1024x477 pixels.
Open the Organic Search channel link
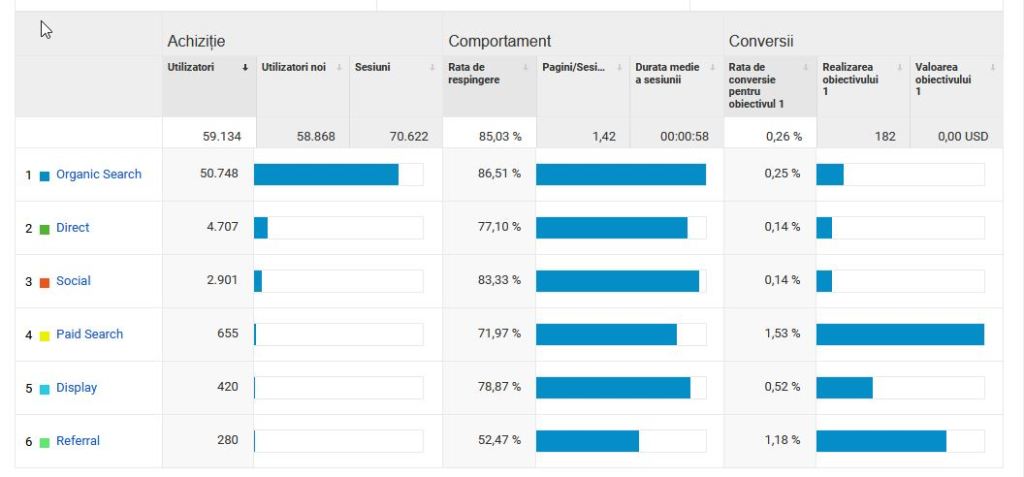[x=98, y=175]
